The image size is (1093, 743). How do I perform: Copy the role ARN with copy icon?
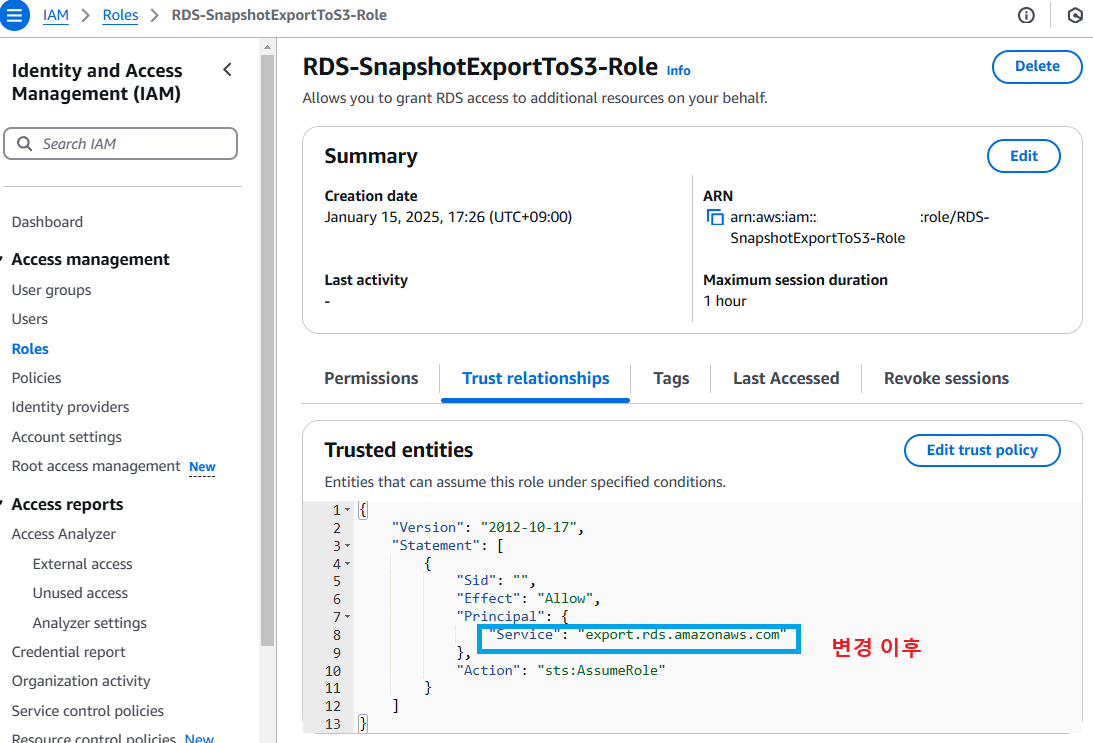[715, 217]
